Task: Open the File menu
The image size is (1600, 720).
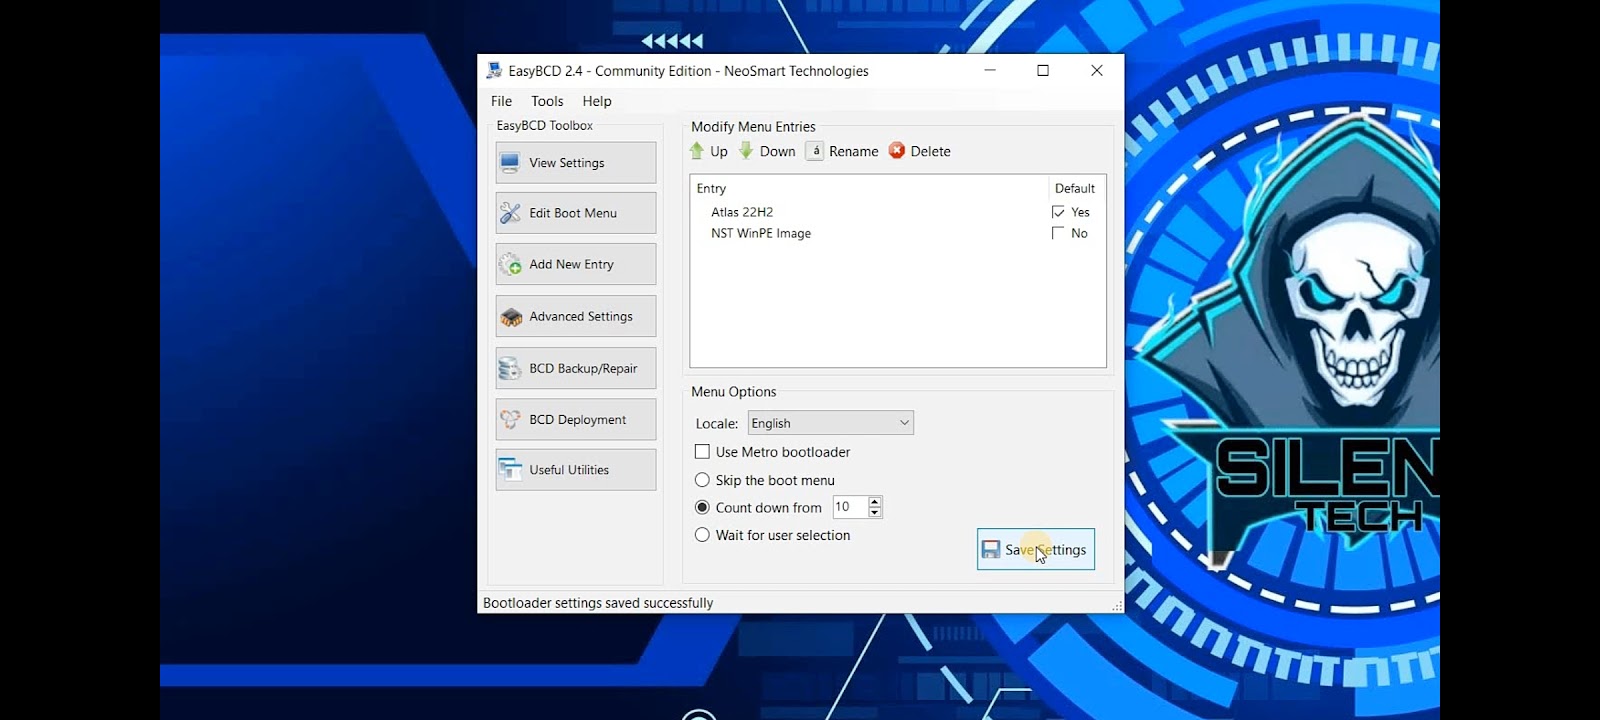Action: tap(501, 101)
